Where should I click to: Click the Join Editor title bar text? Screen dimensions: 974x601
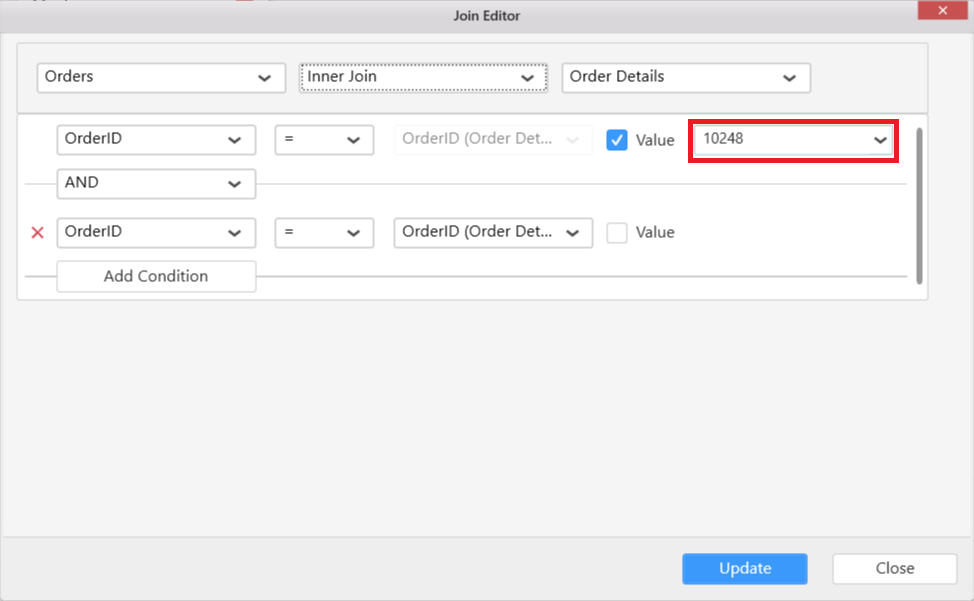coord(487,15)
